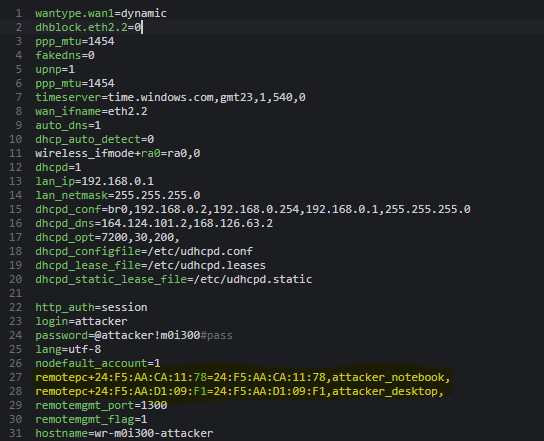The height and width of the screenshot is (441, 544).
Task: Click the wan_ifname=eth2.2 line
Action: 91,111
